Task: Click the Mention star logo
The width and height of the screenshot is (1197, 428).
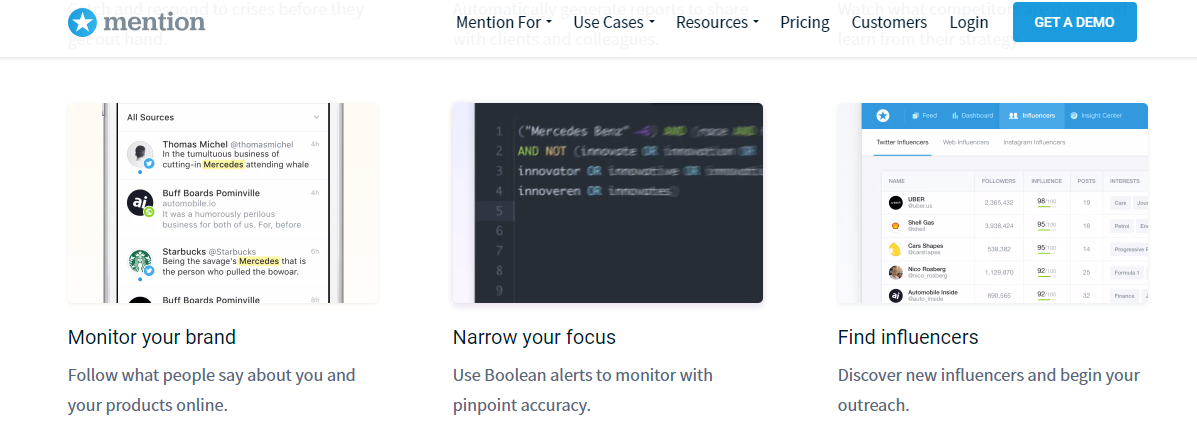Action: pyautogui.click(x=82, y=22)
